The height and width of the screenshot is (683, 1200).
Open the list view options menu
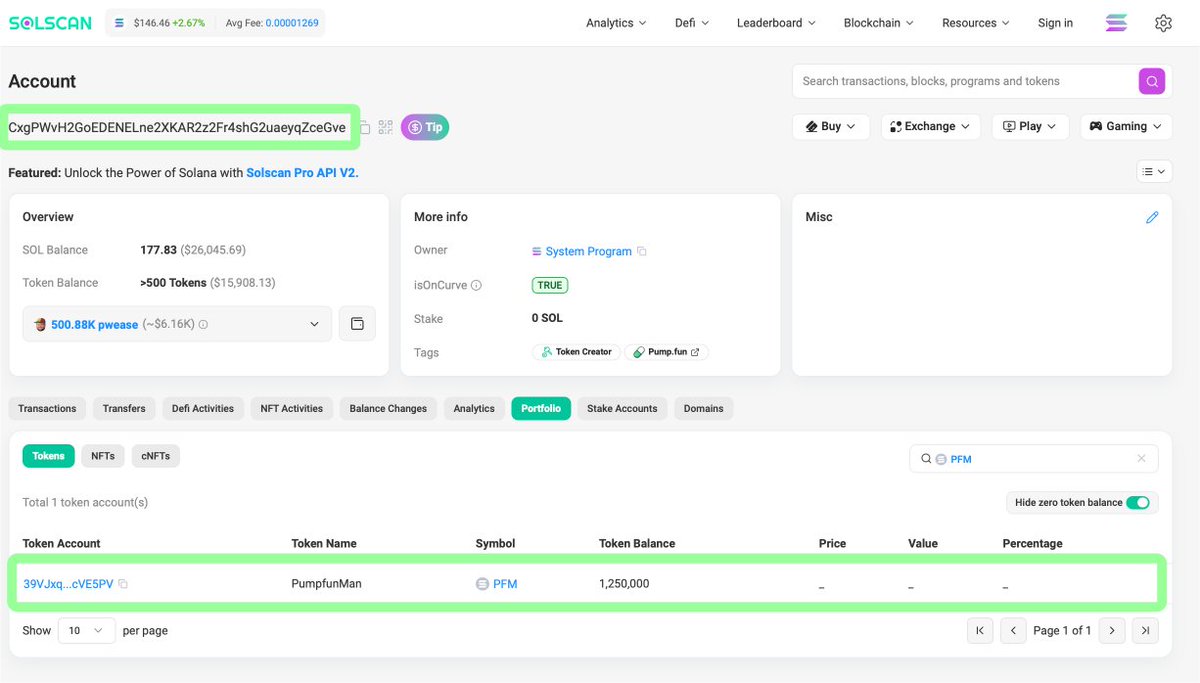tap(1153, 172)
